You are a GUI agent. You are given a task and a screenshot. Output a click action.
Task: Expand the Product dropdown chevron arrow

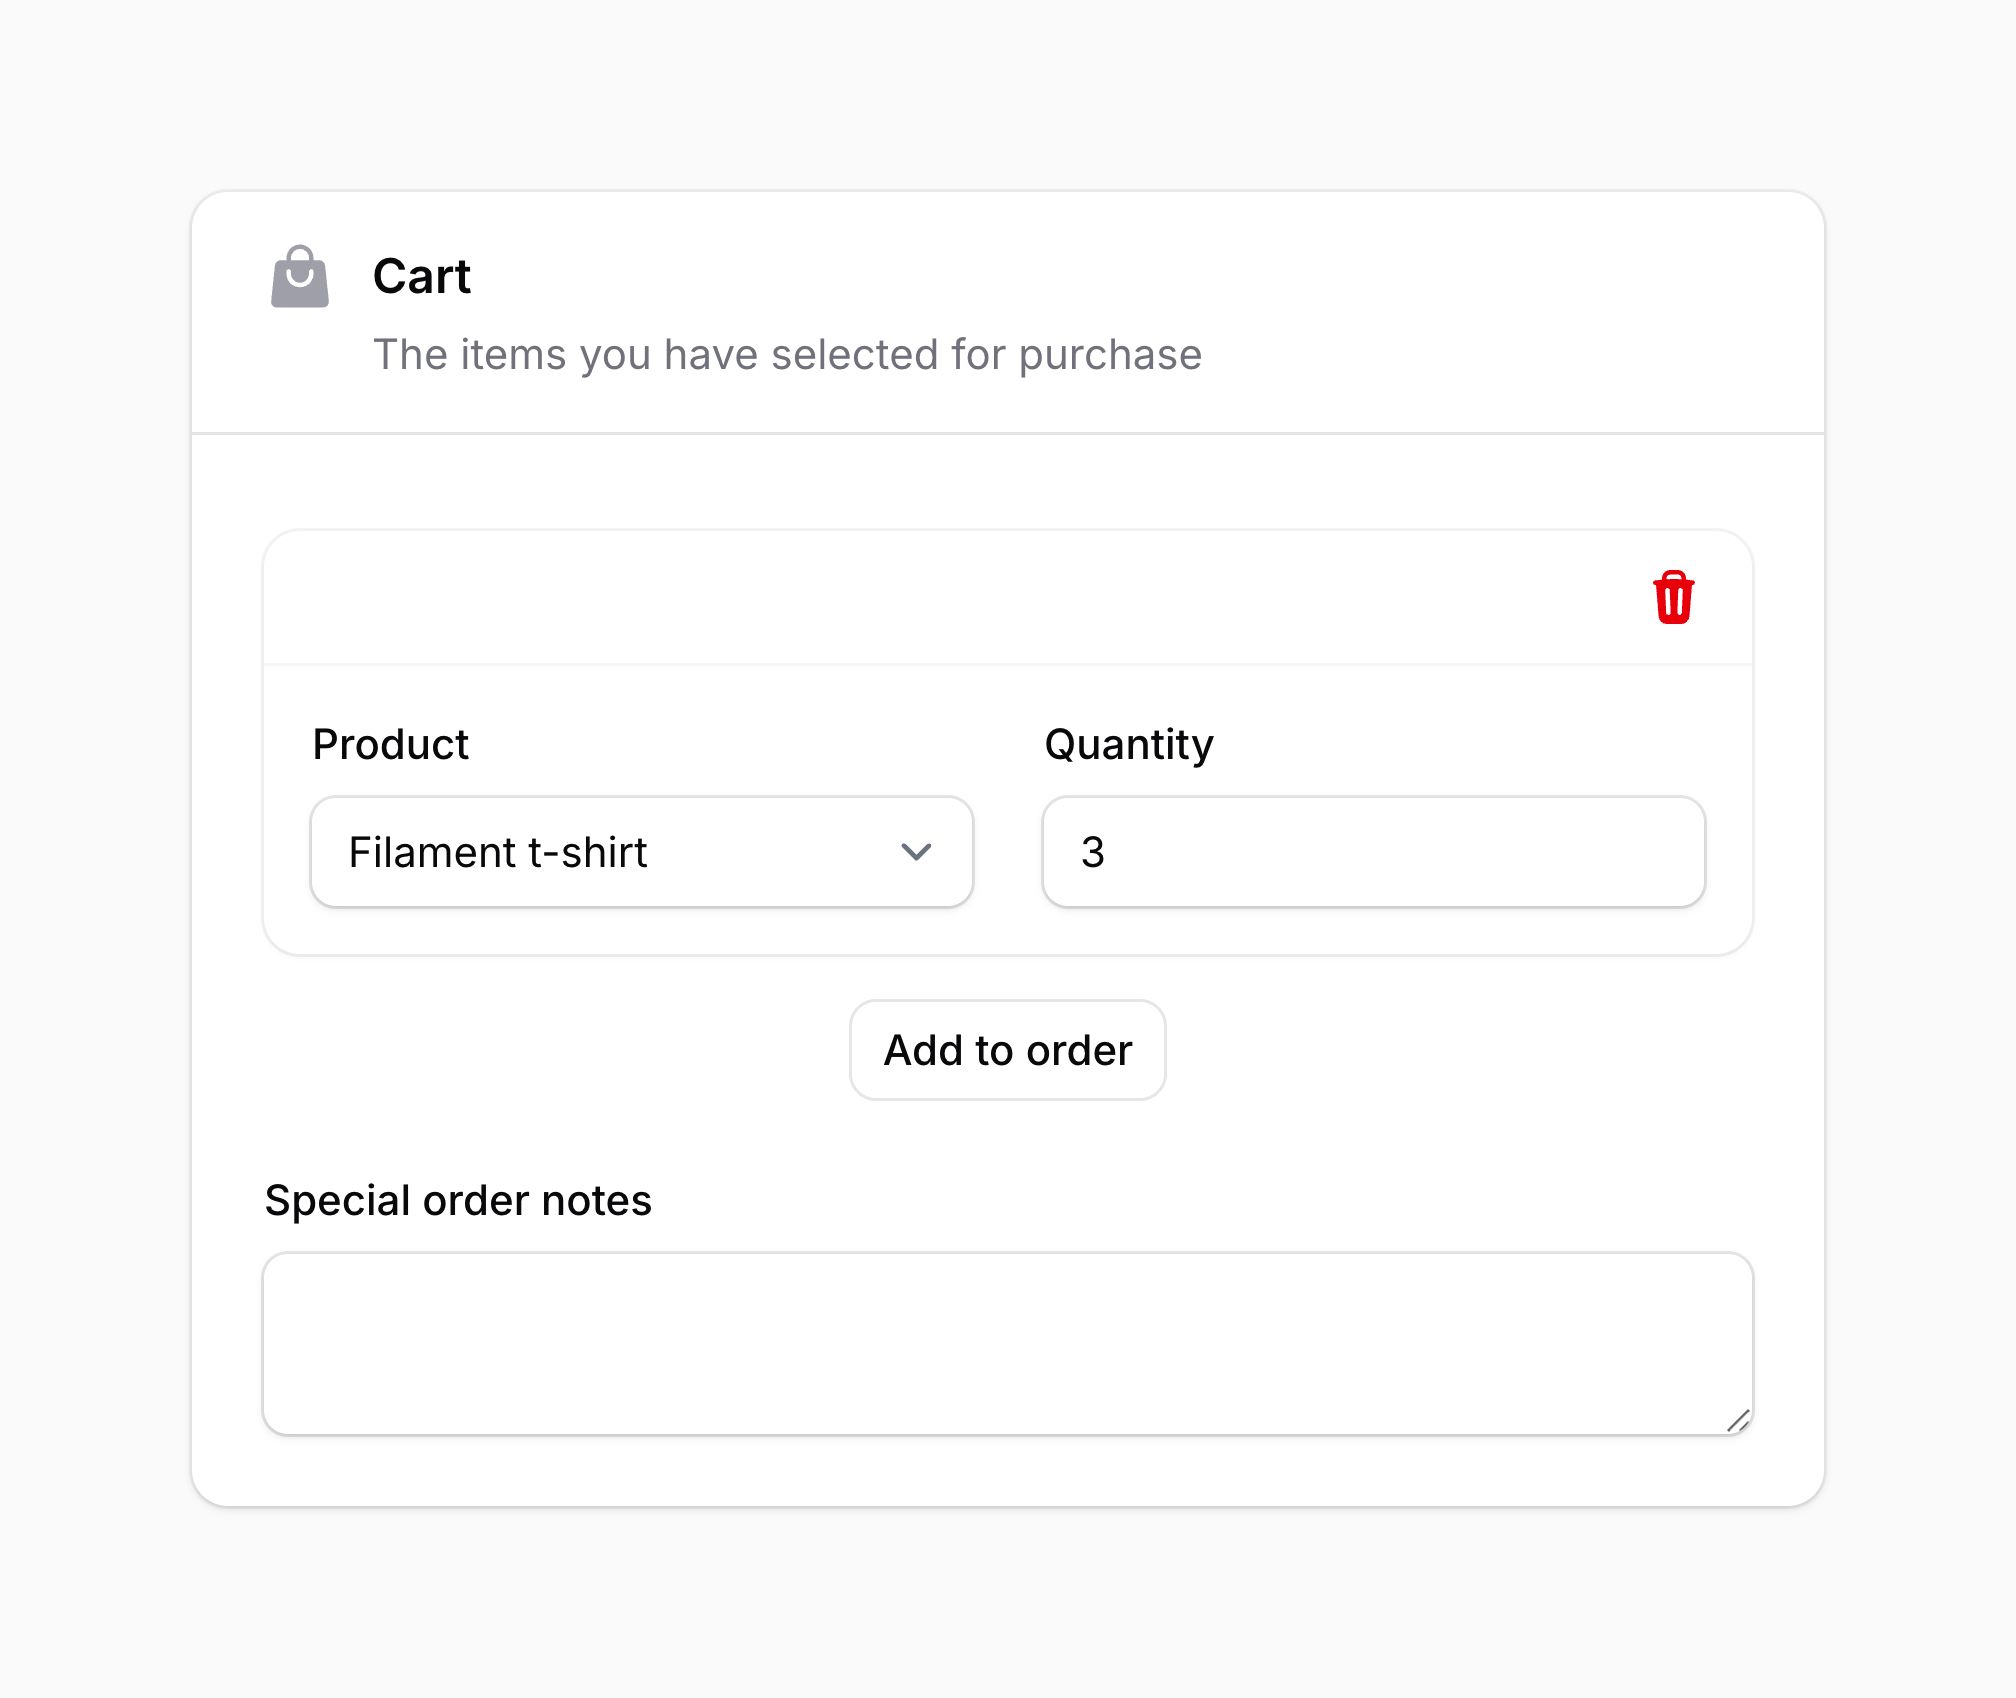(916, 852)
